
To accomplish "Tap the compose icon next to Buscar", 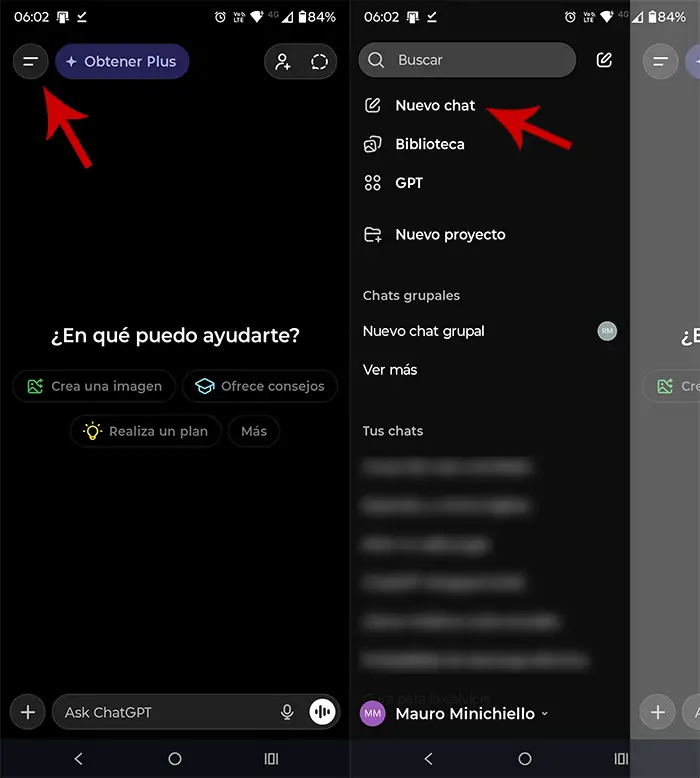I will click(x=604, y=60).
